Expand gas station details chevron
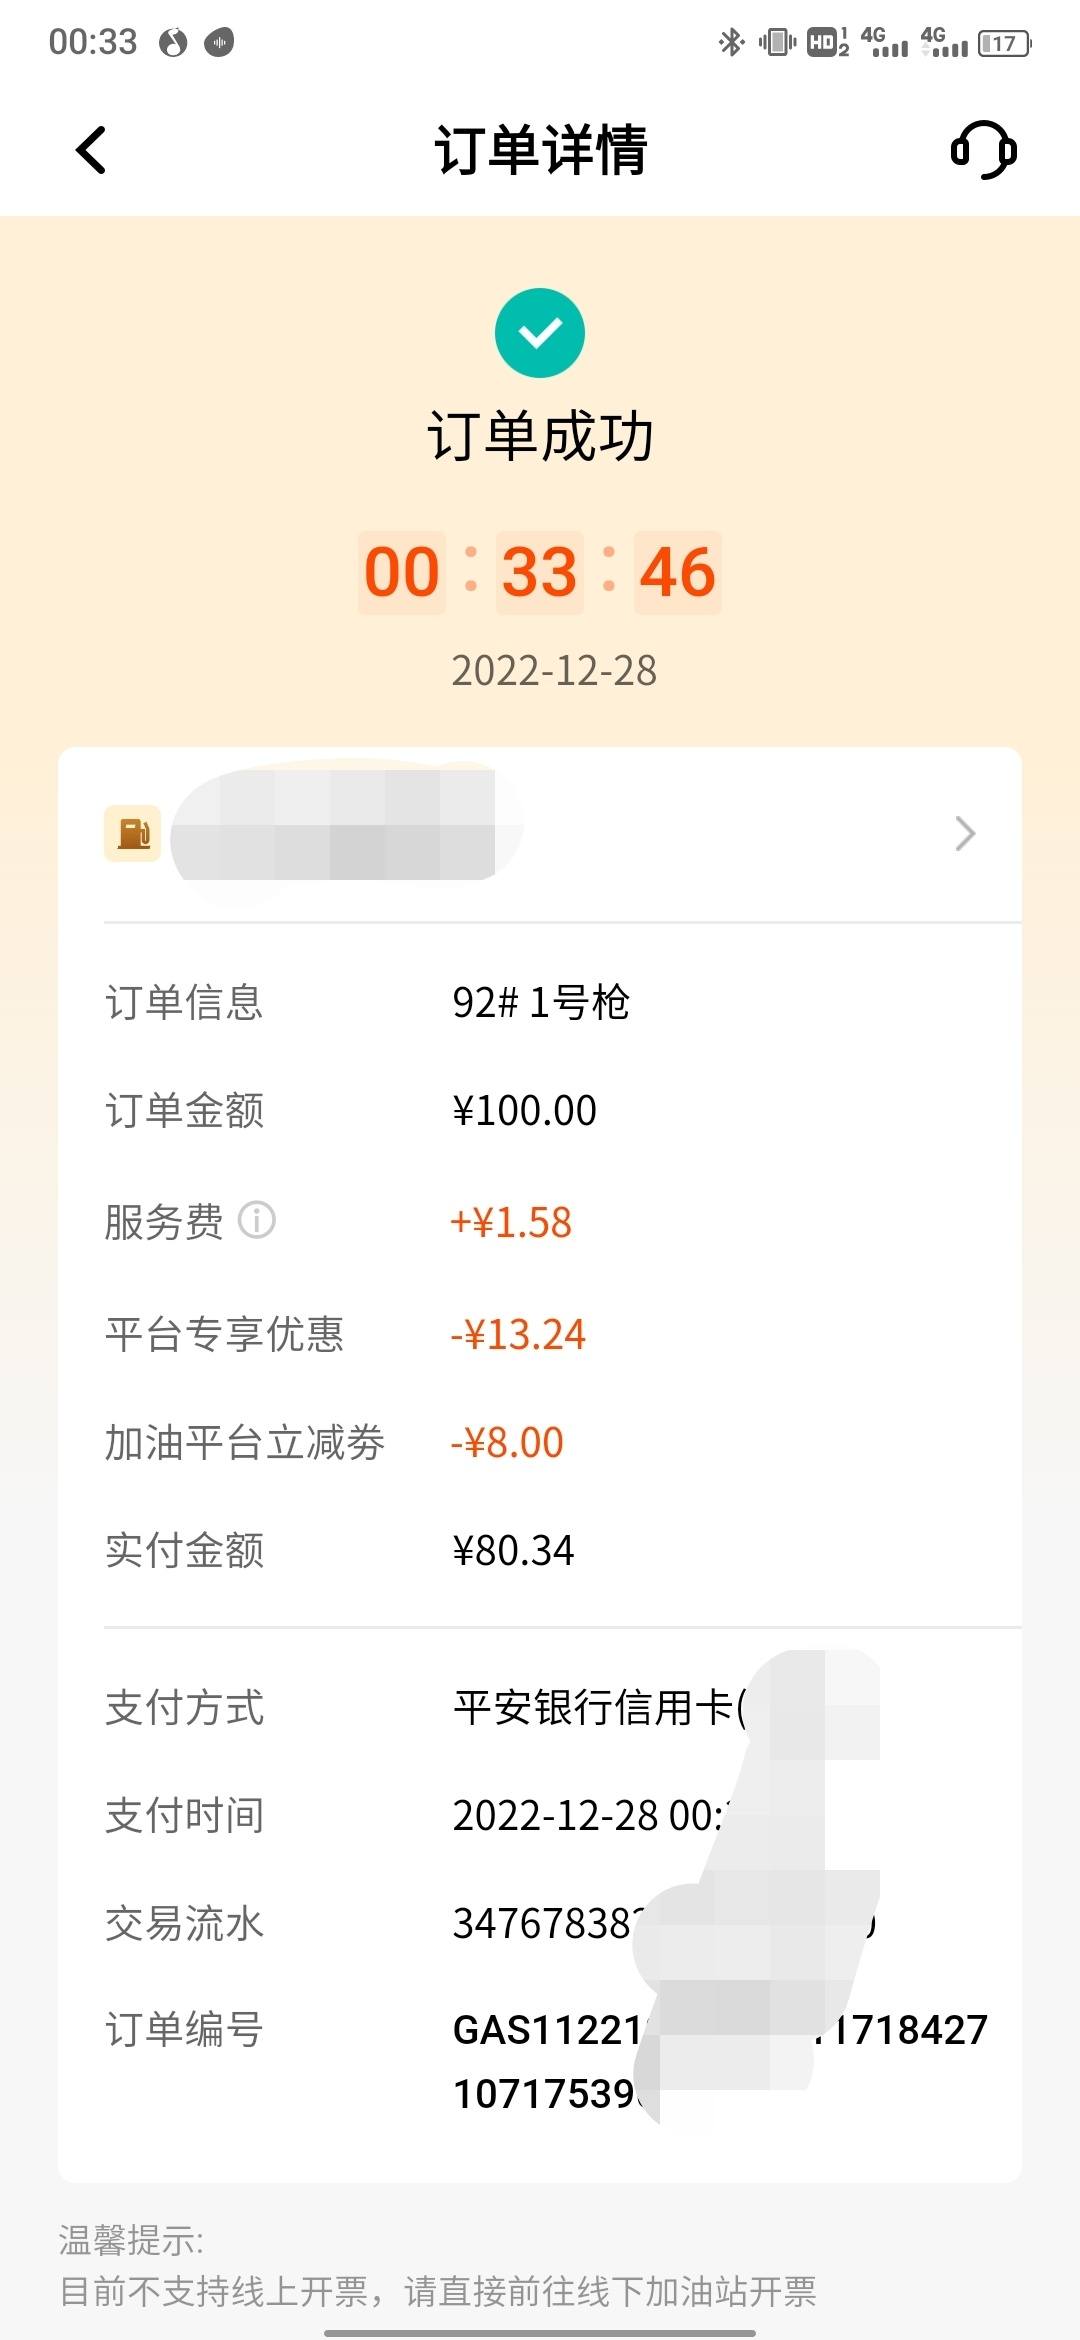The height and width of the screenshot is (2340, 1080). [965, 833]
